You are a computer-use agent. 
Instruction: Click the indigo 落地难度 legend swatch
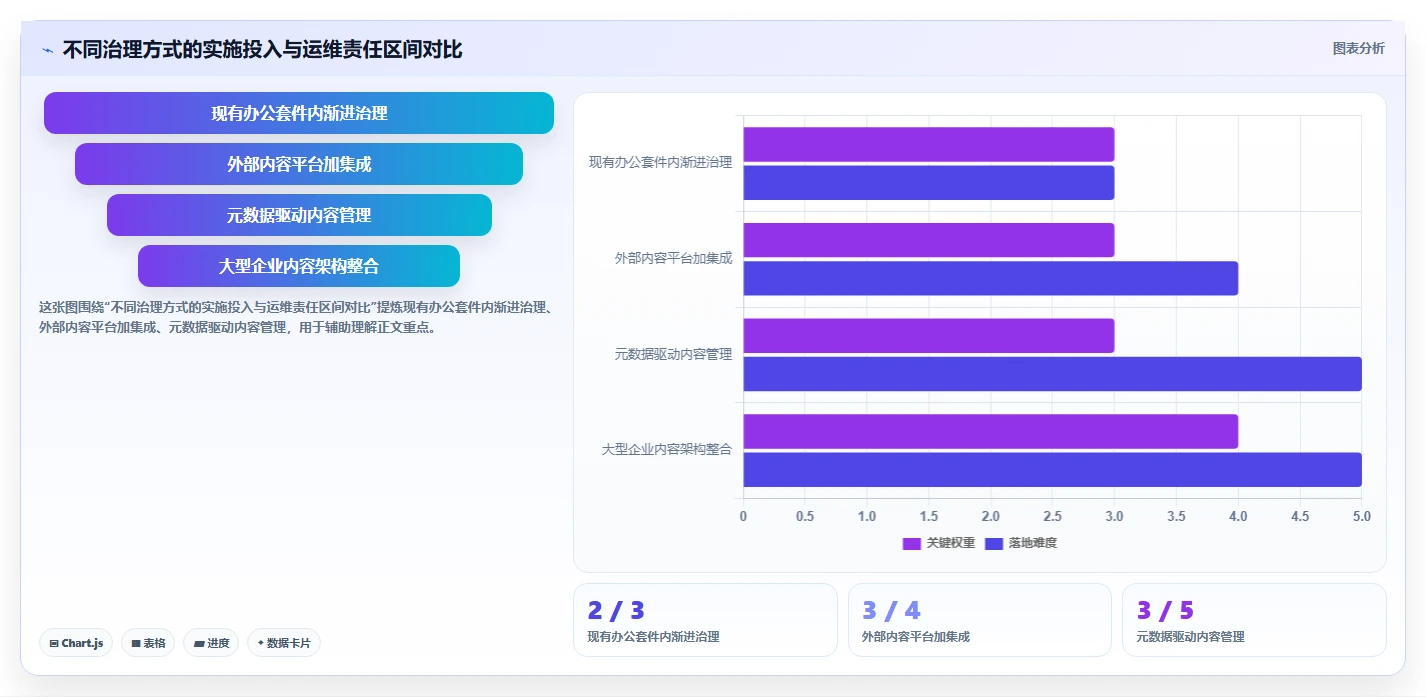[x=994, y=543]
